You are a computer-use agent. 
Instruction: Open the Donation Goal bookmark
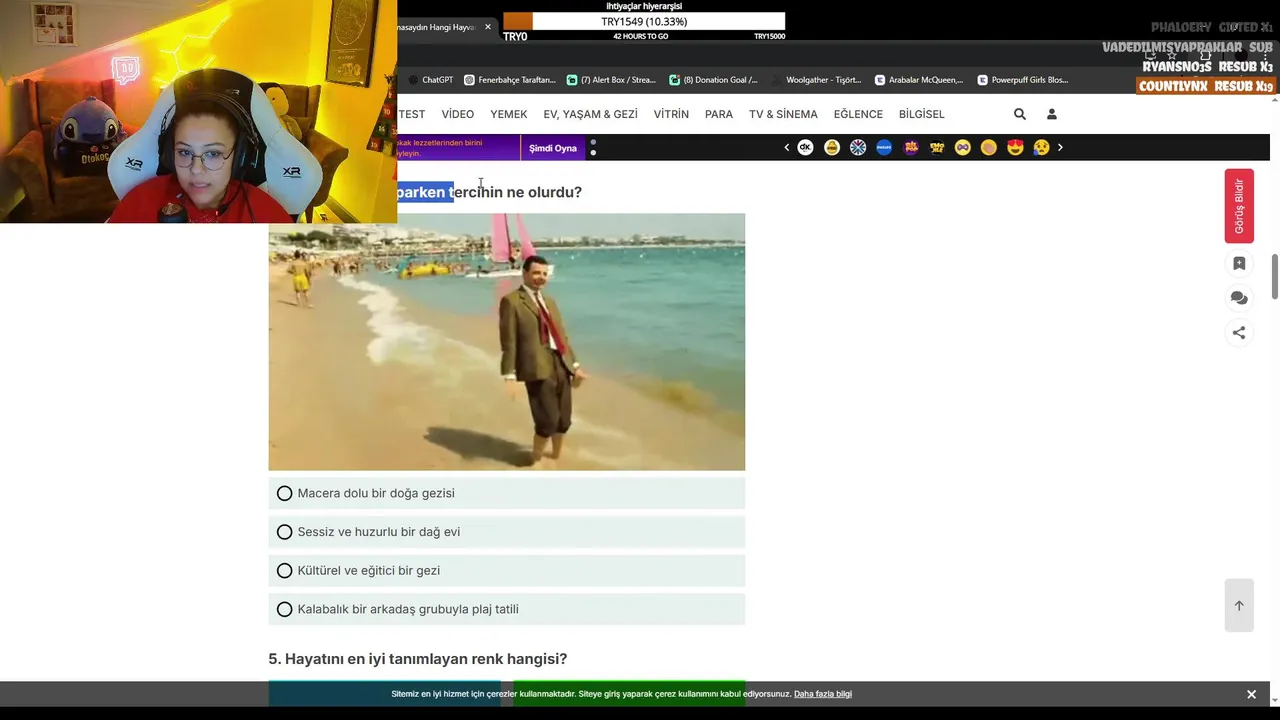[713, 80]
